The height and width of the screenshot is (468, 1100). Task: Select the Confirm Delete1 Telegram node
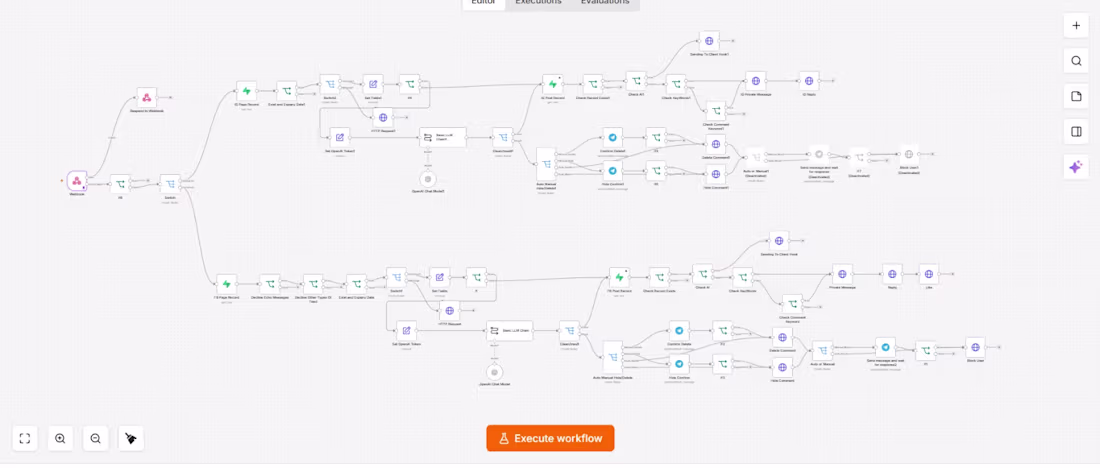[x=612, y=138]
